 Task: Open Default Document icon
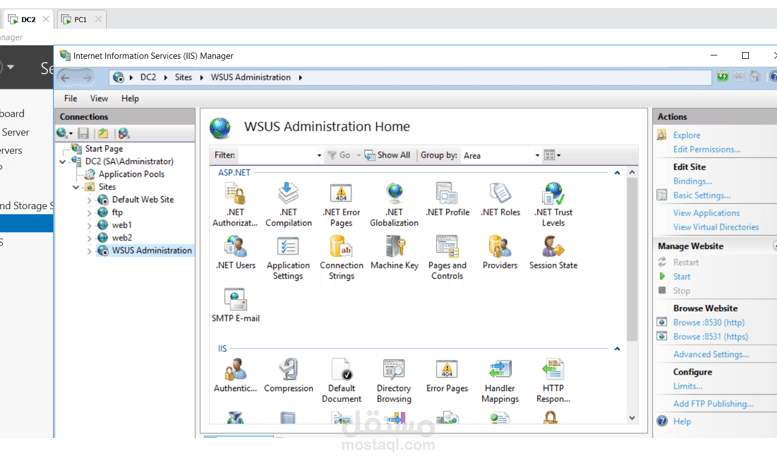click(x=341, y=380)
